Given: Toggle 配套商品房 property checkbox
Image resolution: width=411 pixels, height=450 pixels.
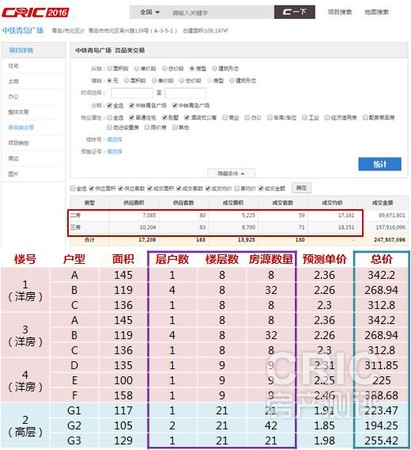Looking at the screenshot, I should (x=365, y=117).
